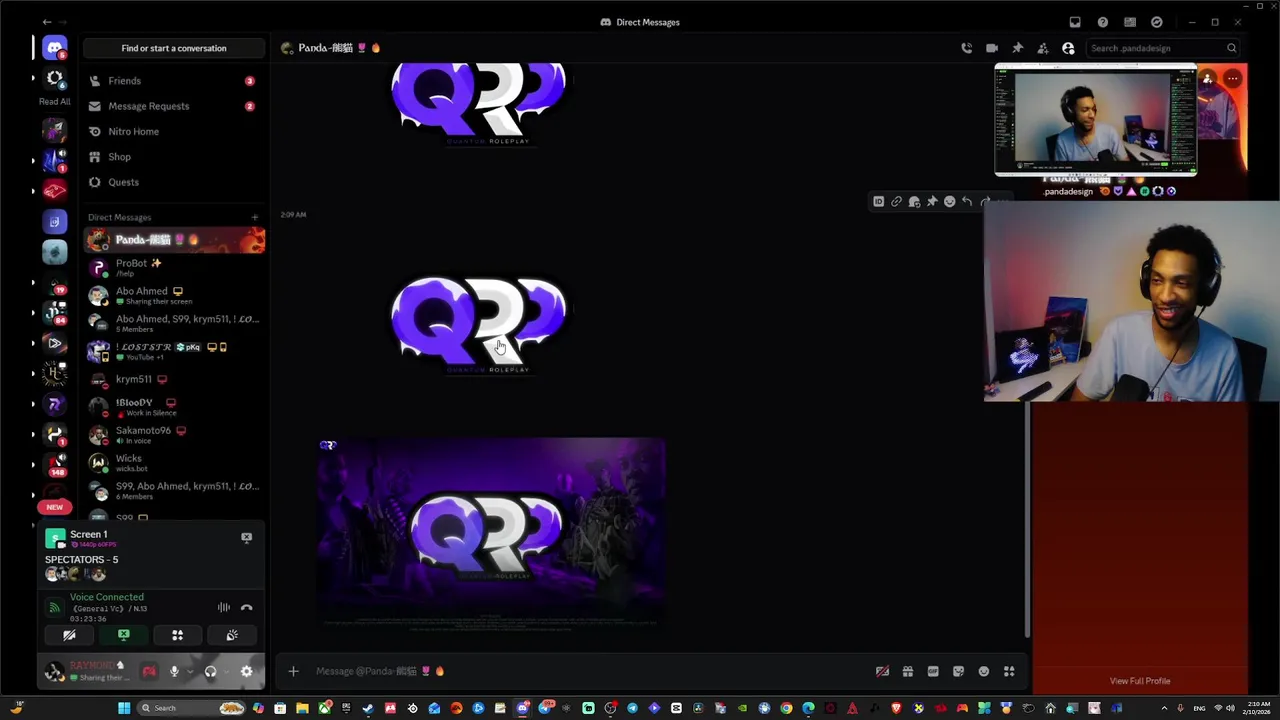Start a voice call with Panda
This screenshot has width=1280, height=720.
pos(966,48)
